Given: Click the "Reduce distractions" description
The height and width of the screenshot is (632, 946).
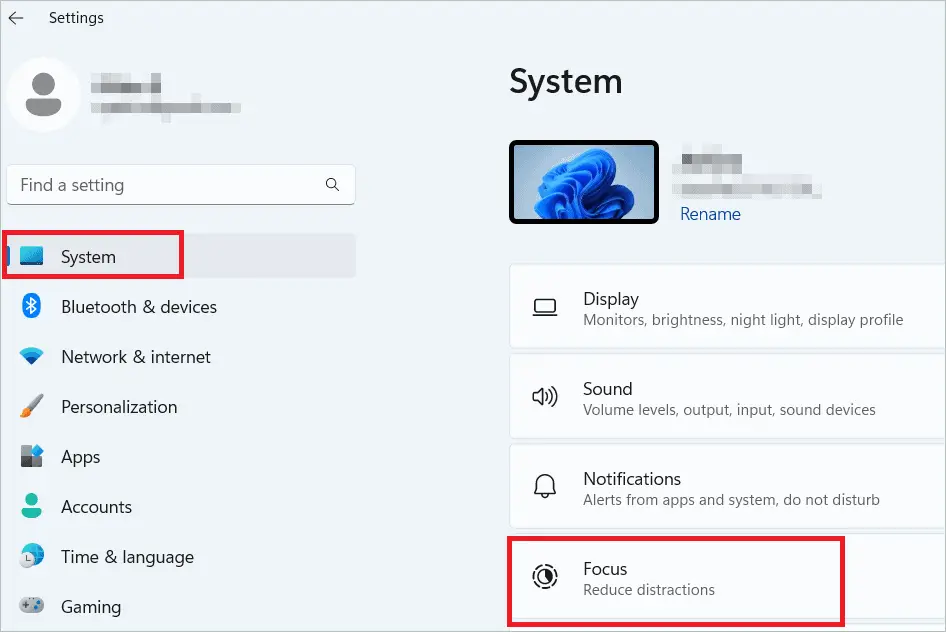Looking at the screenshot, I should 649,590.
